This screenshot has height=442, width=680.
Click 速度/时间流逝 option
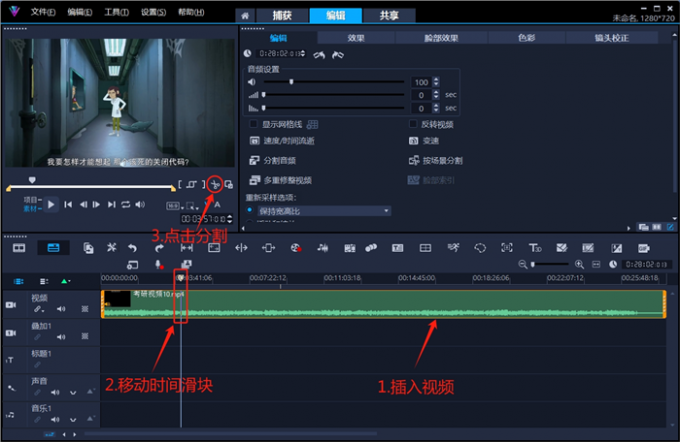[282, 141]
